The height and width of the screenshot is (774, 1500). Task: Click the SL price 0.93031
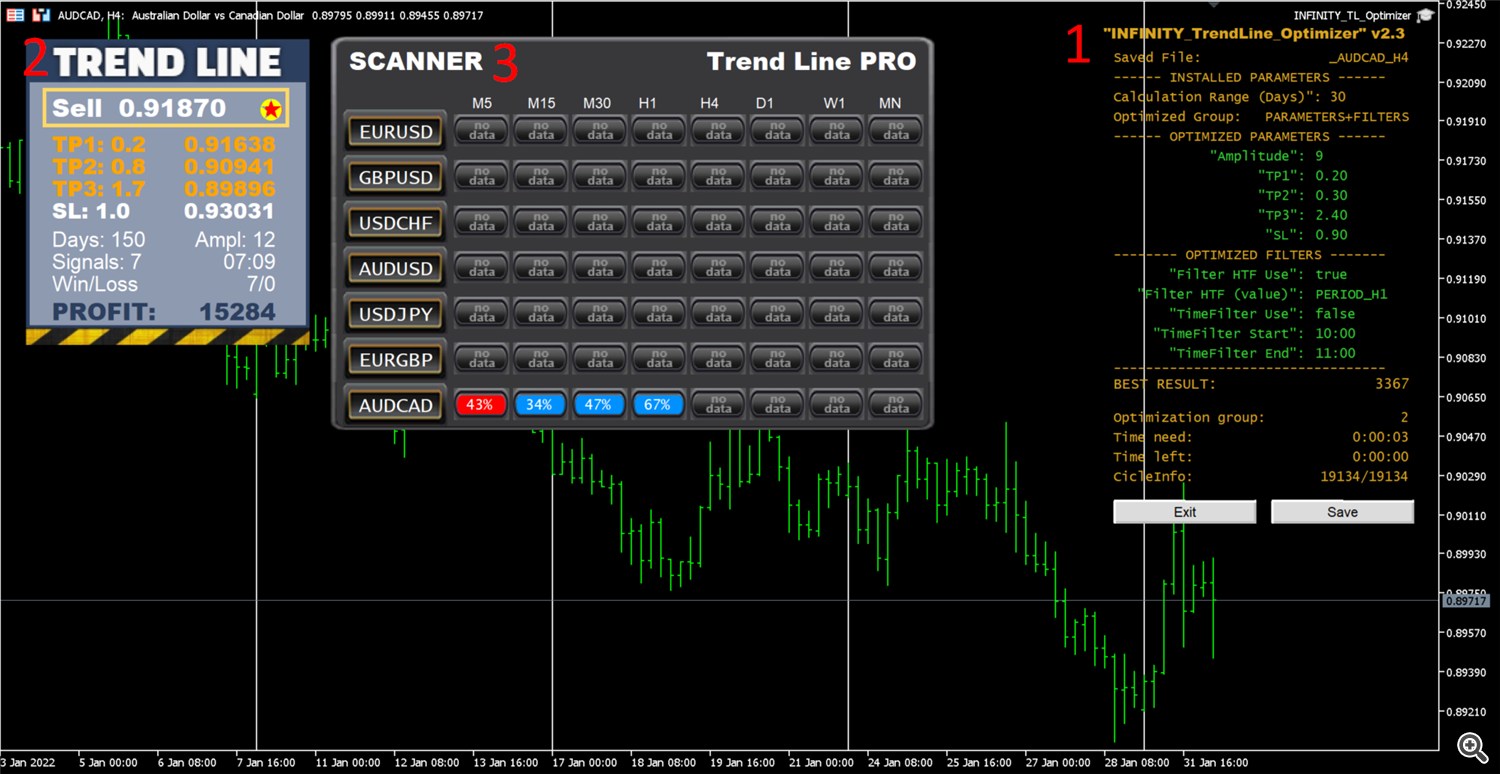click(x=230, y=211)
